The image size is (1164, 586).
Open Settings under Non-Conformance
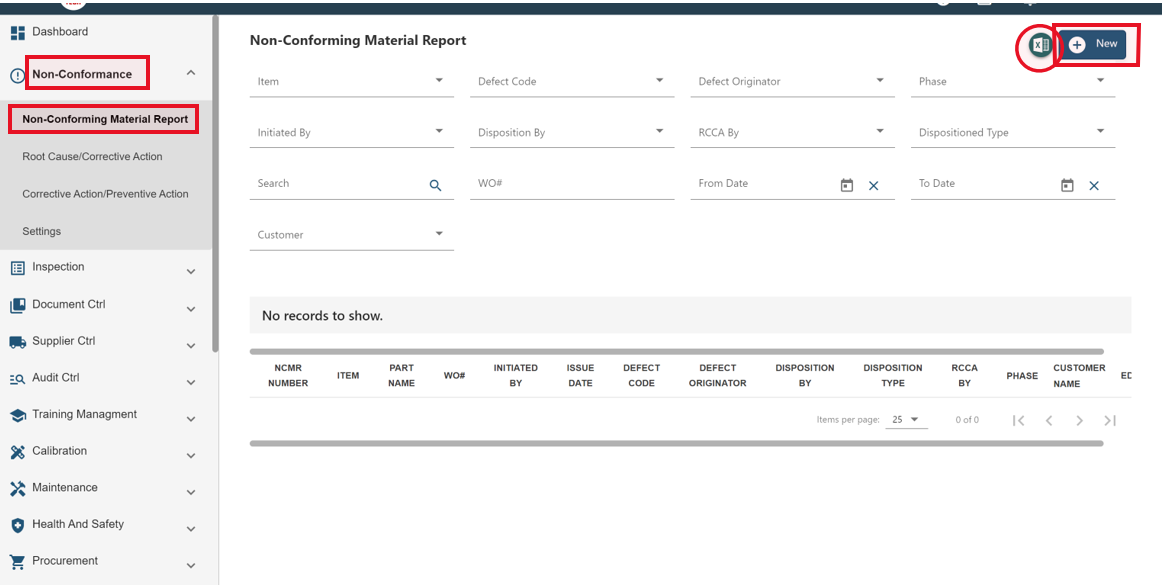41,231
